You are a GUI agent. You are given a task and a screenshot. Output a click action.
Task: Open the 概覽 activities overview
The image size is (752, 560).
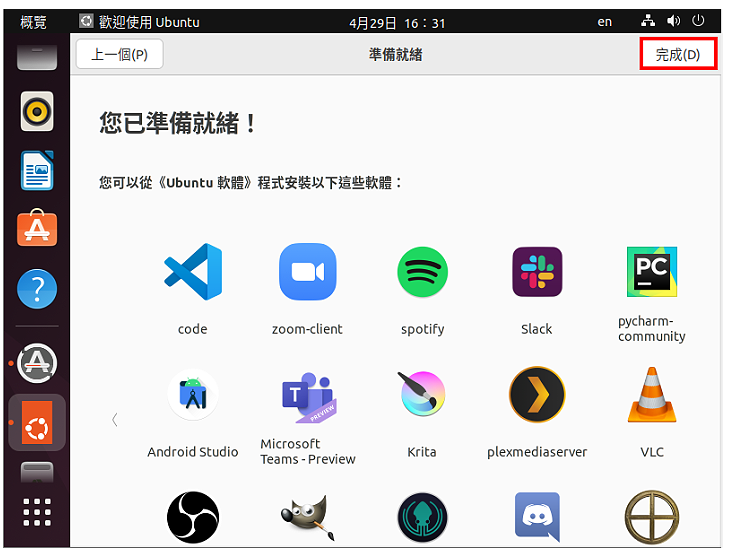coord(33,22)
